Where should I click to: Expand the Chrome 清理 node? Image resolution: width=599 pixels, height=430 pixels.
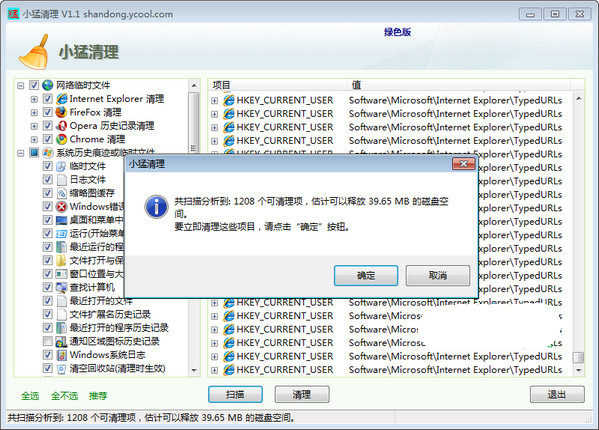(x=34, y=139)
